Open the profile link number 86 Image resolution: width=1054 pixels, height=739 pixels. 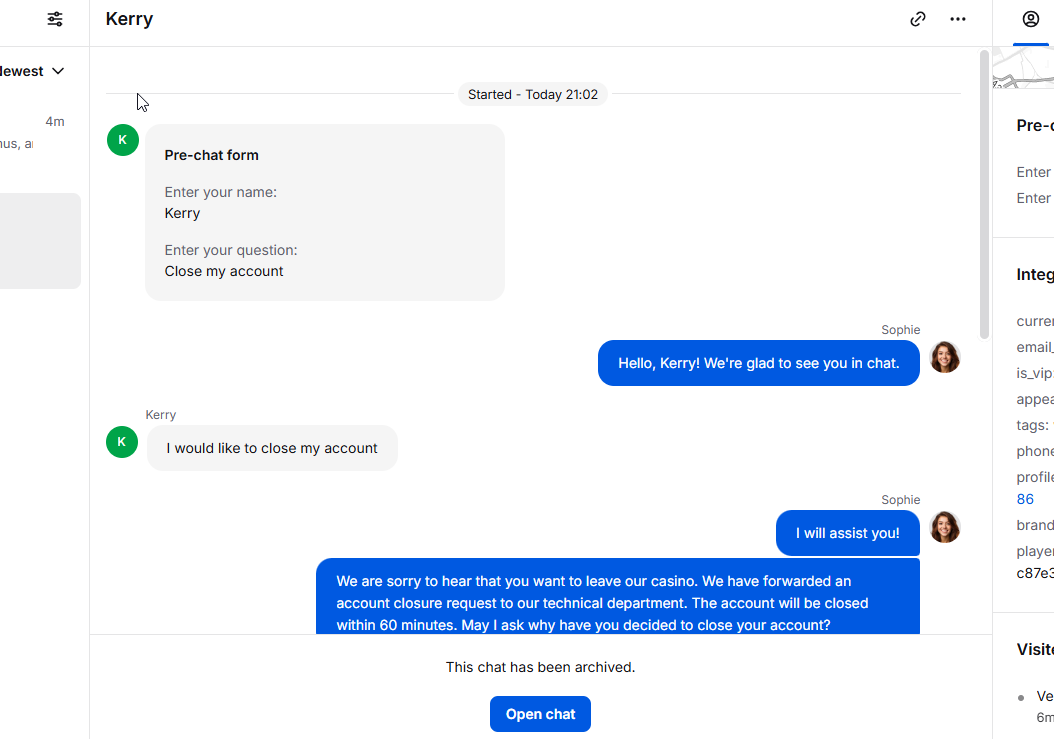1025,499
